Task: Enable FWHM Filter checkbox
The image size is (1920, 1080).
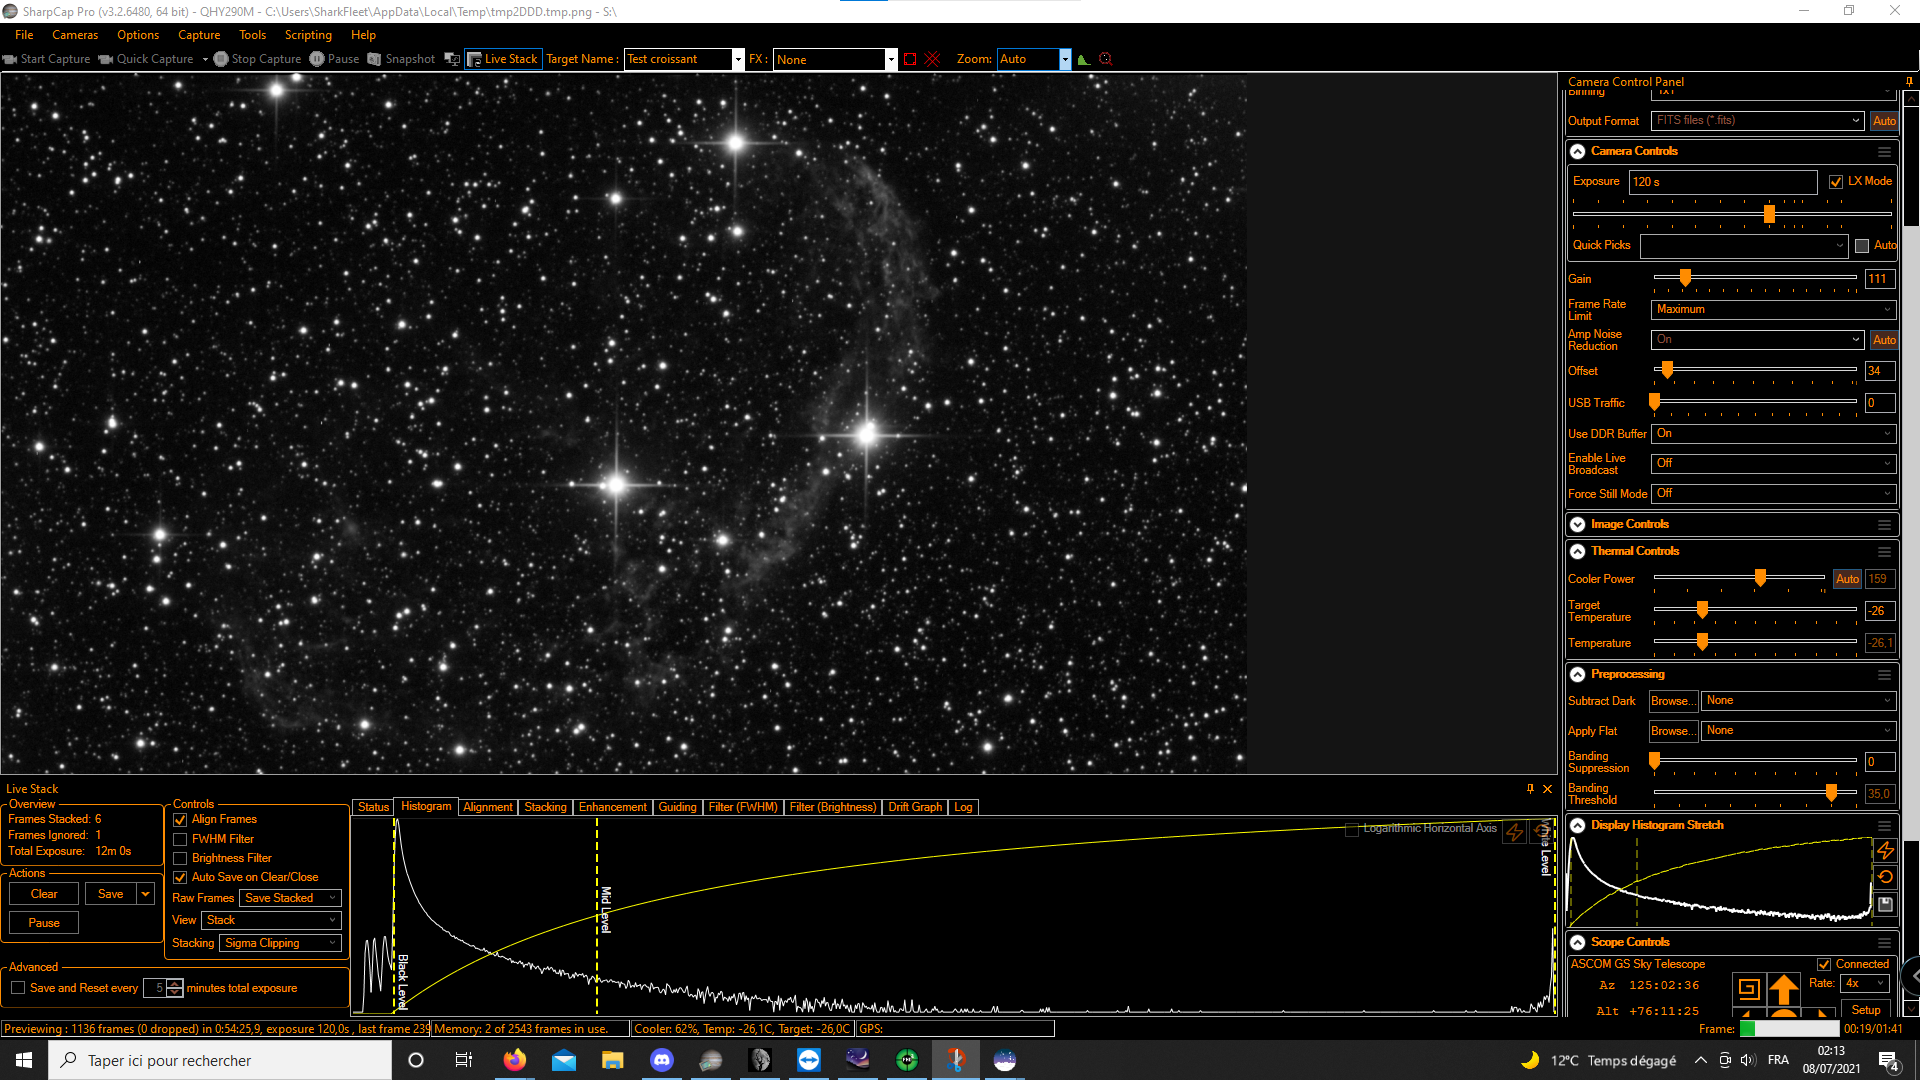Action: [181, 840]
